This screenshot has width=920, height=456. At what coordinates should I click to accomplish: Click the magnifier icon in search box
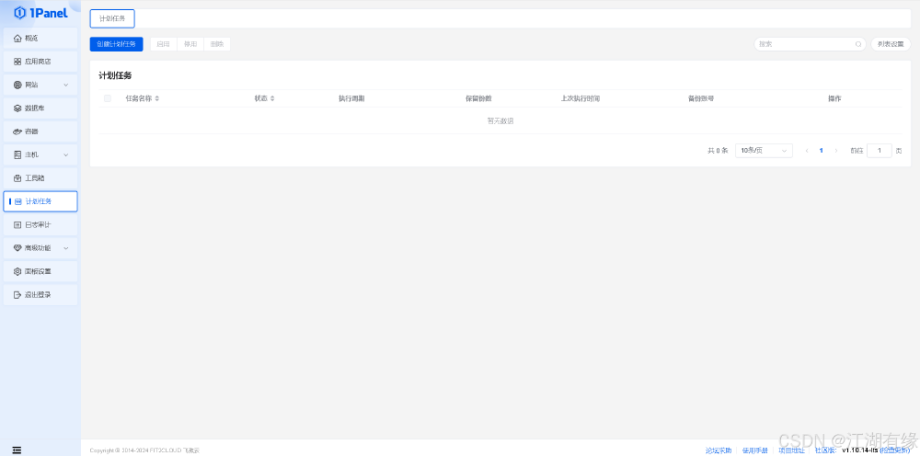(858, 44)
